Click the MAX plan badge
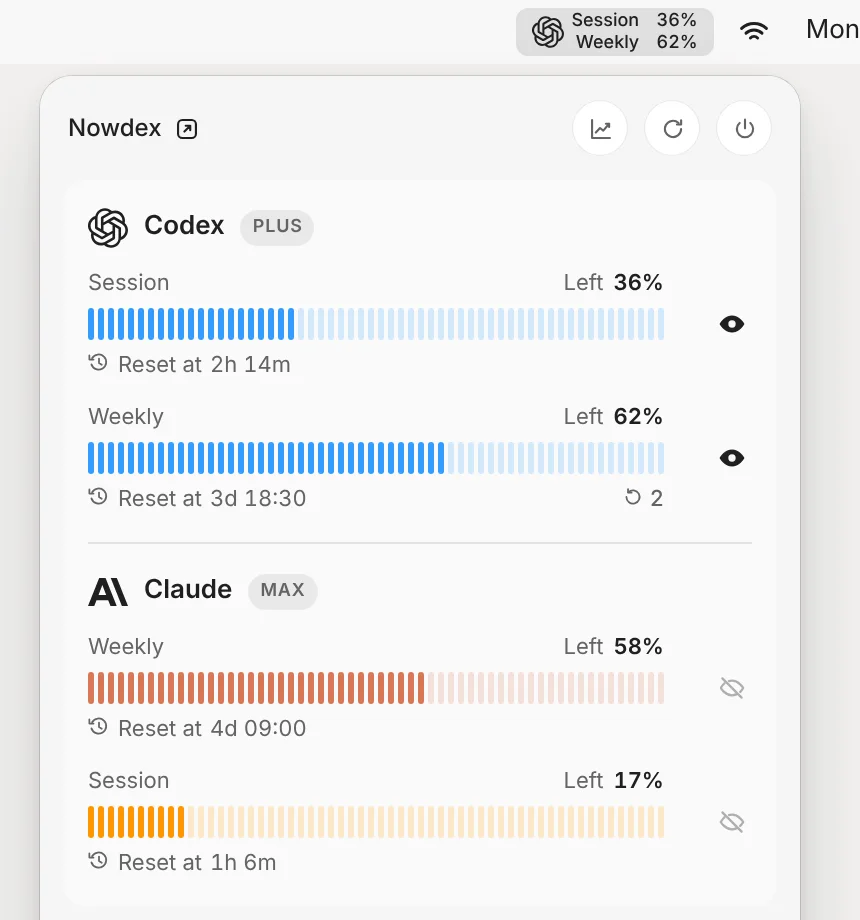Image resolution: width=860 pixels, height=920 pixels. (283, 590)
